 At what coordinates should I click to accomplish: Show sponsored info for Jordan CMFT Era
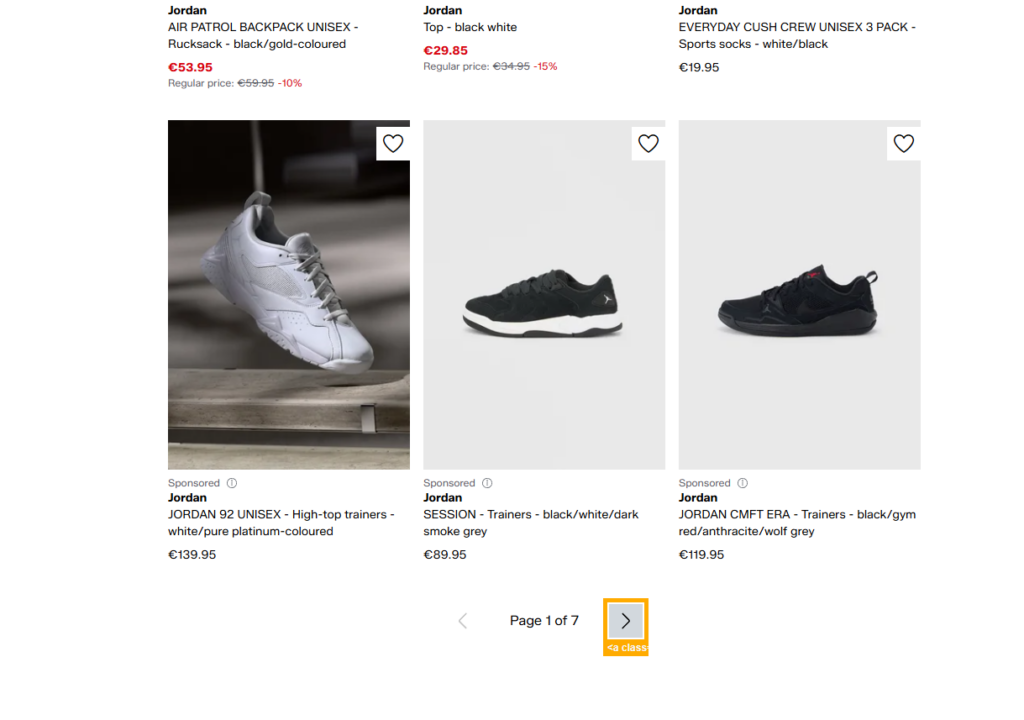click(742, 483)
